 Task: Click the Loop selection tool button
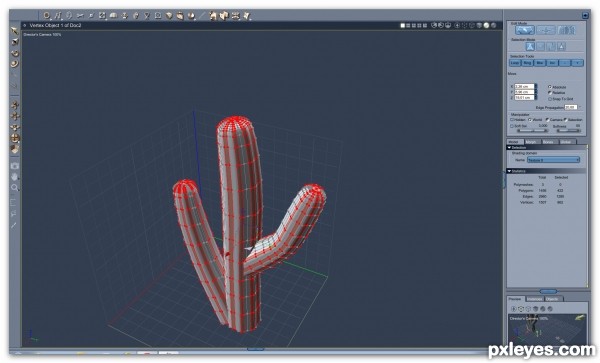click(515, 63)
